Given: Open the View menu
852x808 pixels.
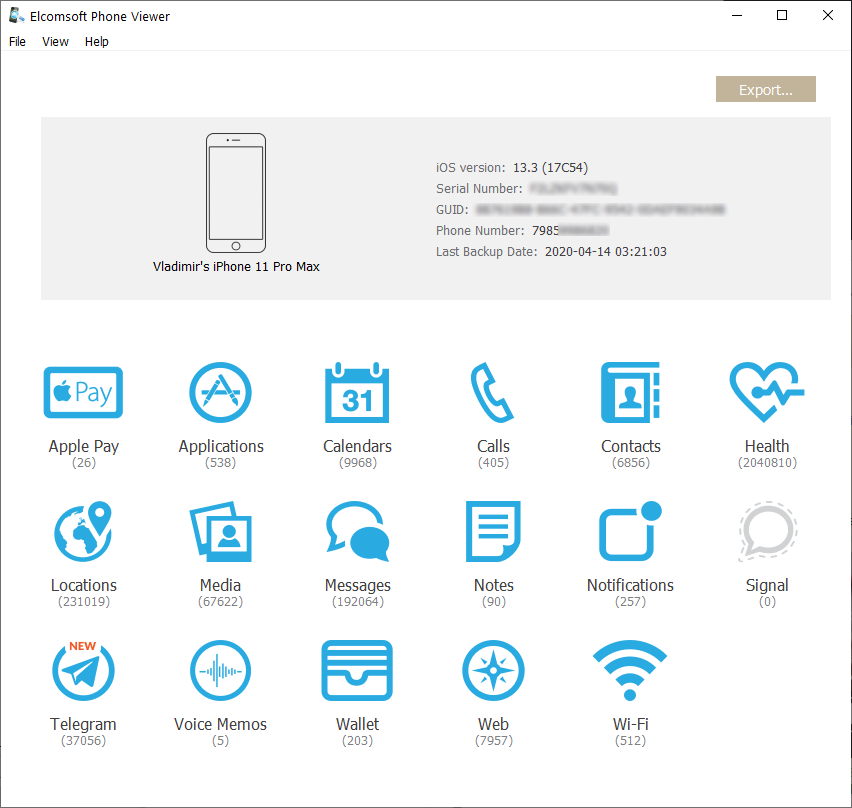Looking at the screenshot, I should pyautogui.click(x=56, y=42).
